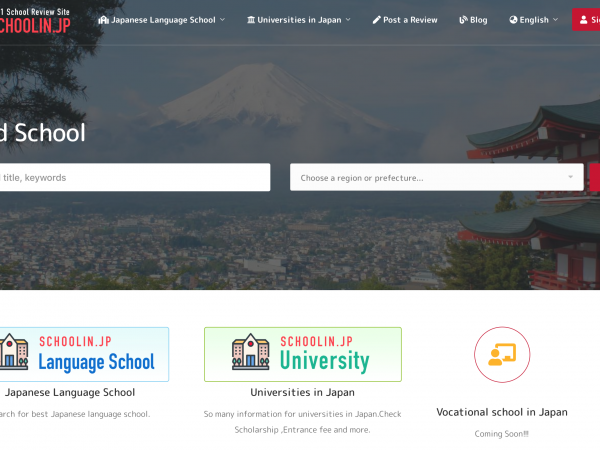Click the Blog icon in the navigation bar

[x=463, y=20]
